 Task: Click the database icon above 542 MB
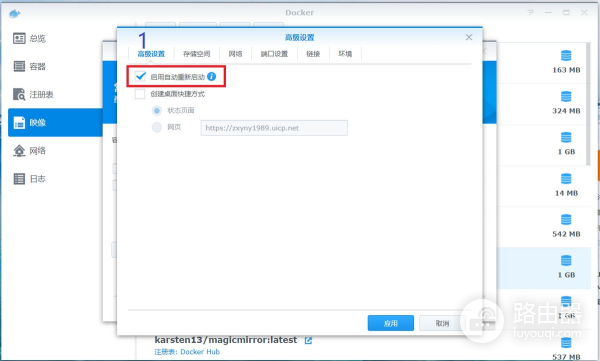pos(566,220)
